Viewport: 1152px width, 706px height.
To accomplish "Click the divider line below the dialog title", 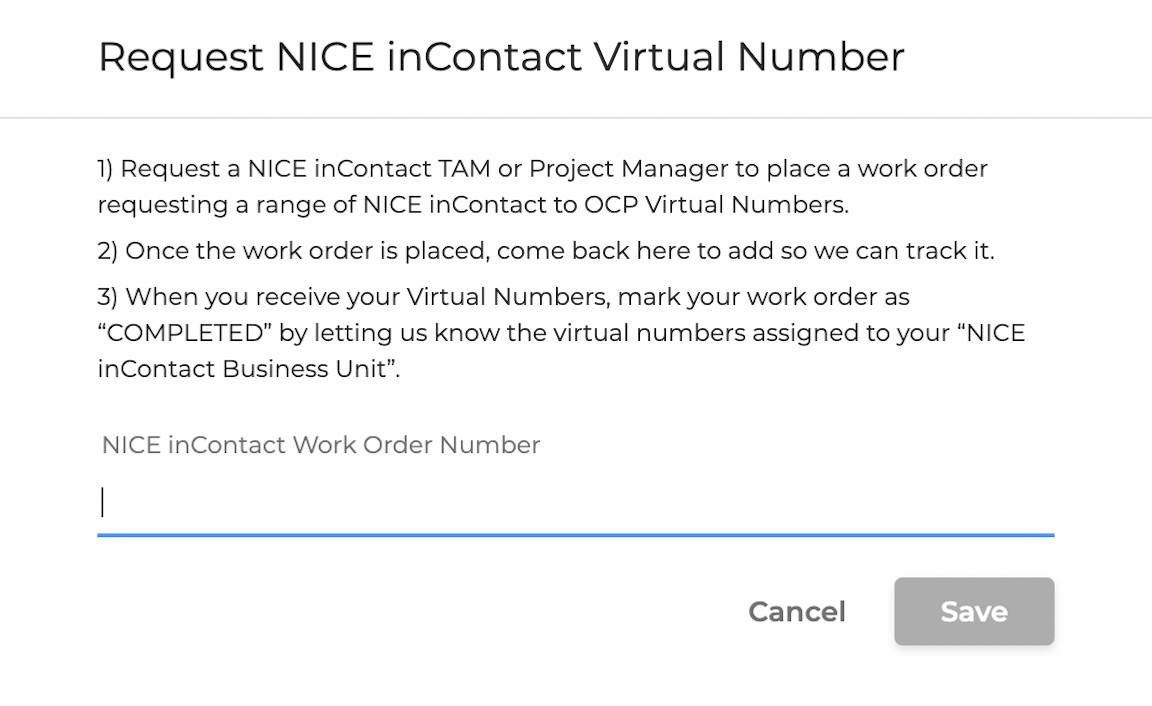I will (575, 118).
